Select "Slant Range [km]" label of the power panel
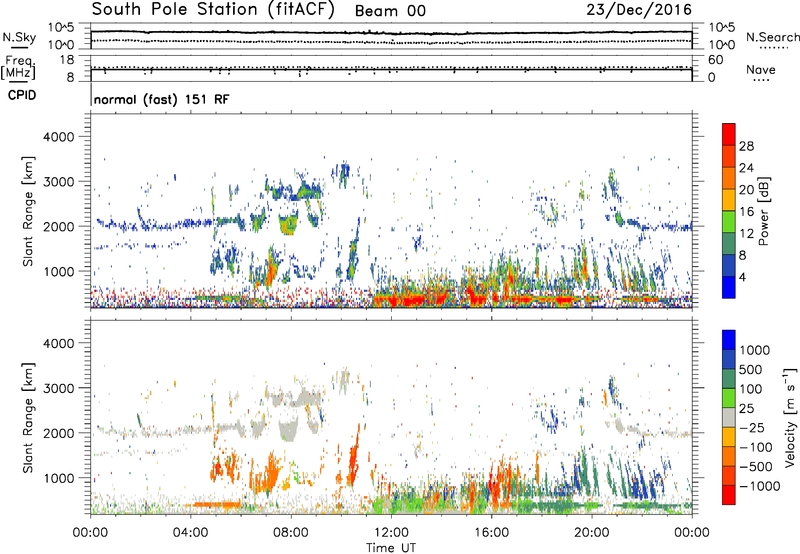This screenshot has width=800, height=554. click(x=28, y=211)
